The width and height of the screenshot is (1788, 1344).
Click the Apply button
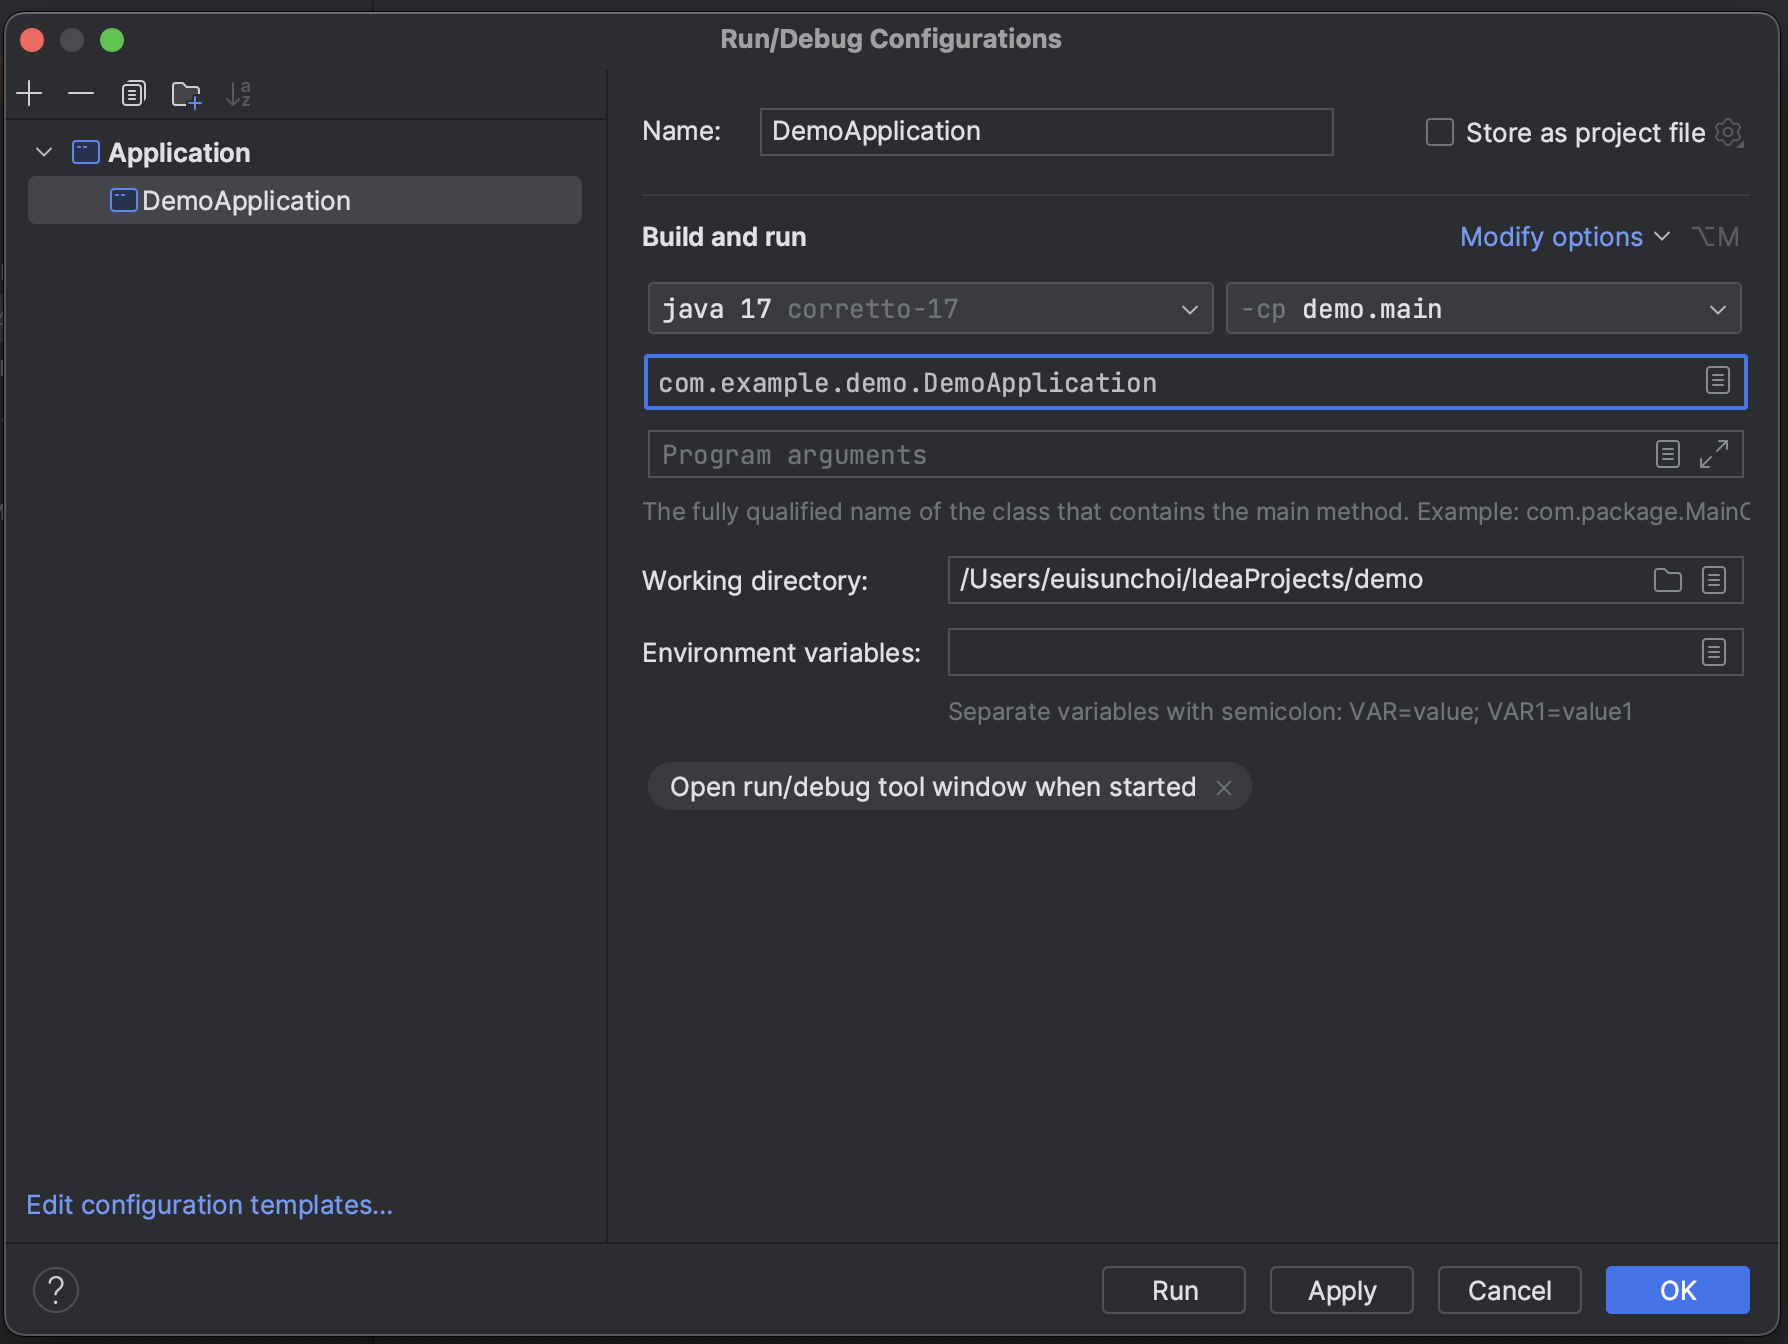point(1342,1290)
